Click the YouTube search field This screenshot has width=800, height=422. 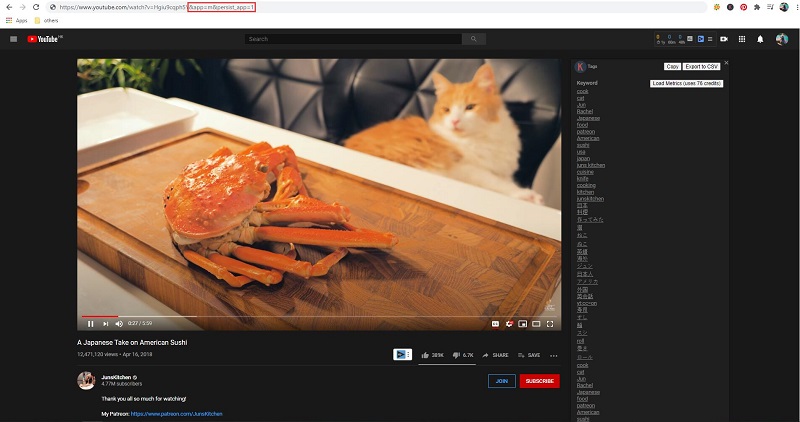(x=352, y=39)
